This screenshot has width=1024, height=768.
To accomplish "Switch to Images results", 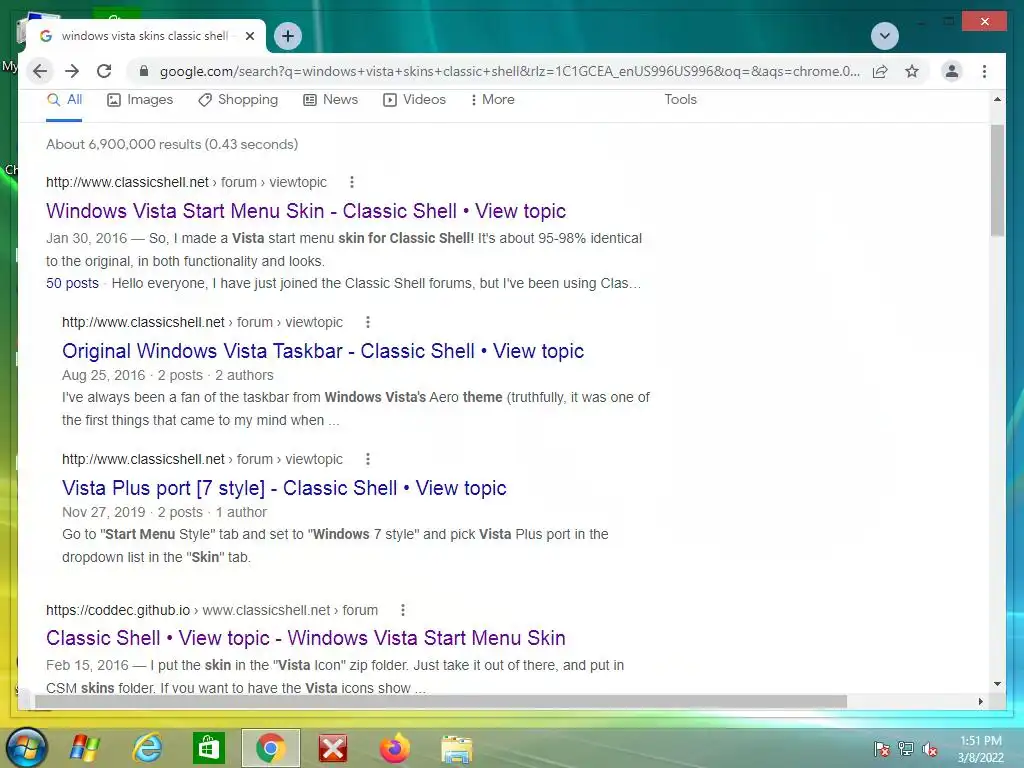I will click(140, 100).
